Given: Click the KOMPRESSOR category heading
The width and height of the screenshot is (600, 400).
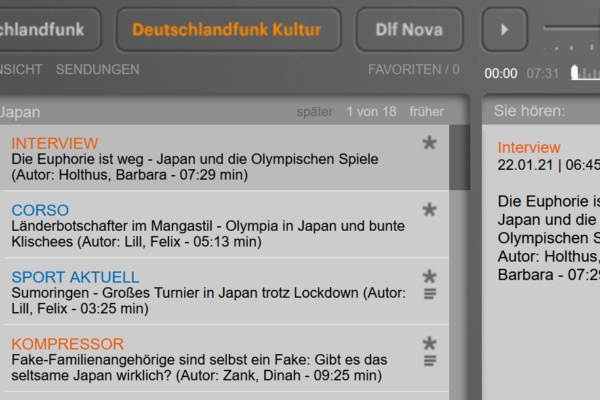Looking at the screenshot, I should pos(68,344).
